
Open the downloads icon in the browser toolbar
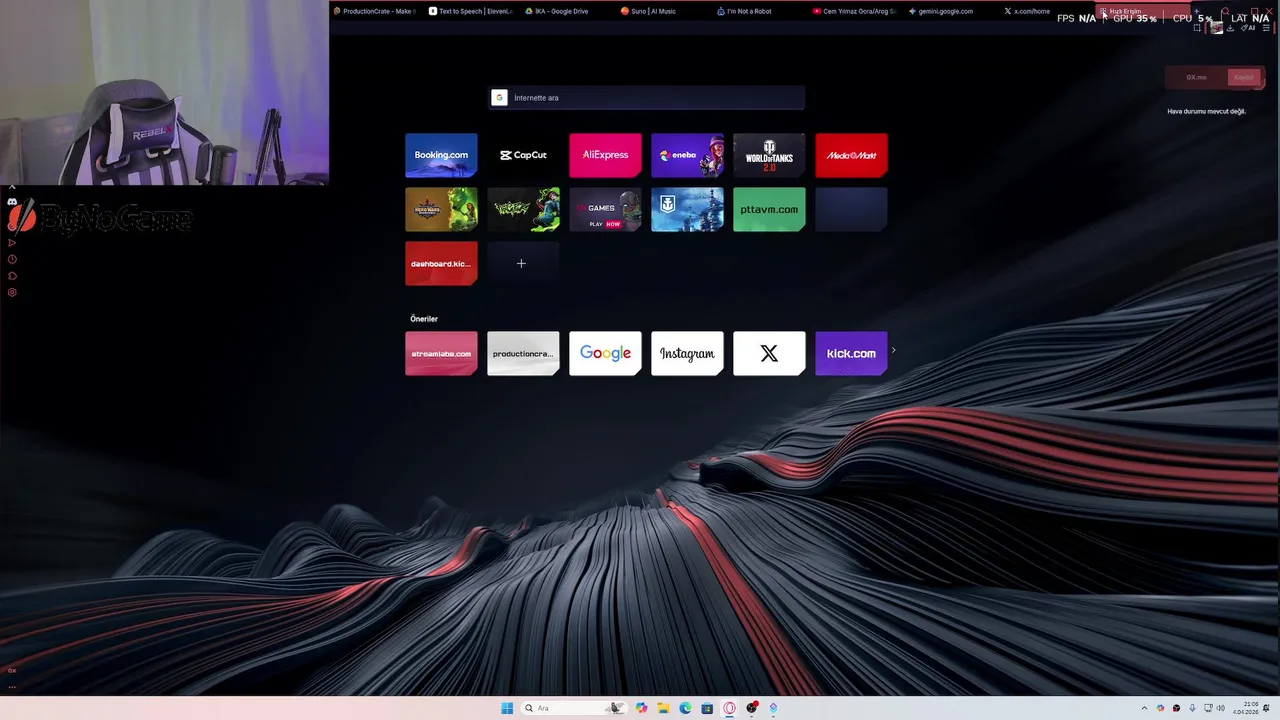coord(1230,28)
